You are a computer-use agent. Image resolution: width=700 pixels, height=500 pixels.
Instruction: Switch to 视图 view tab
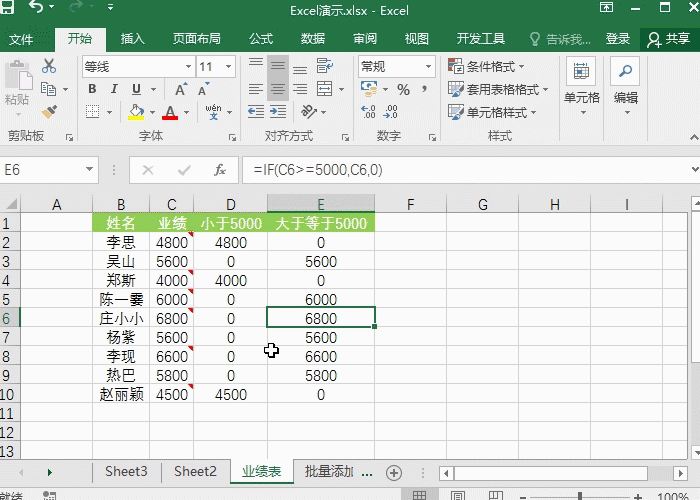417,39
